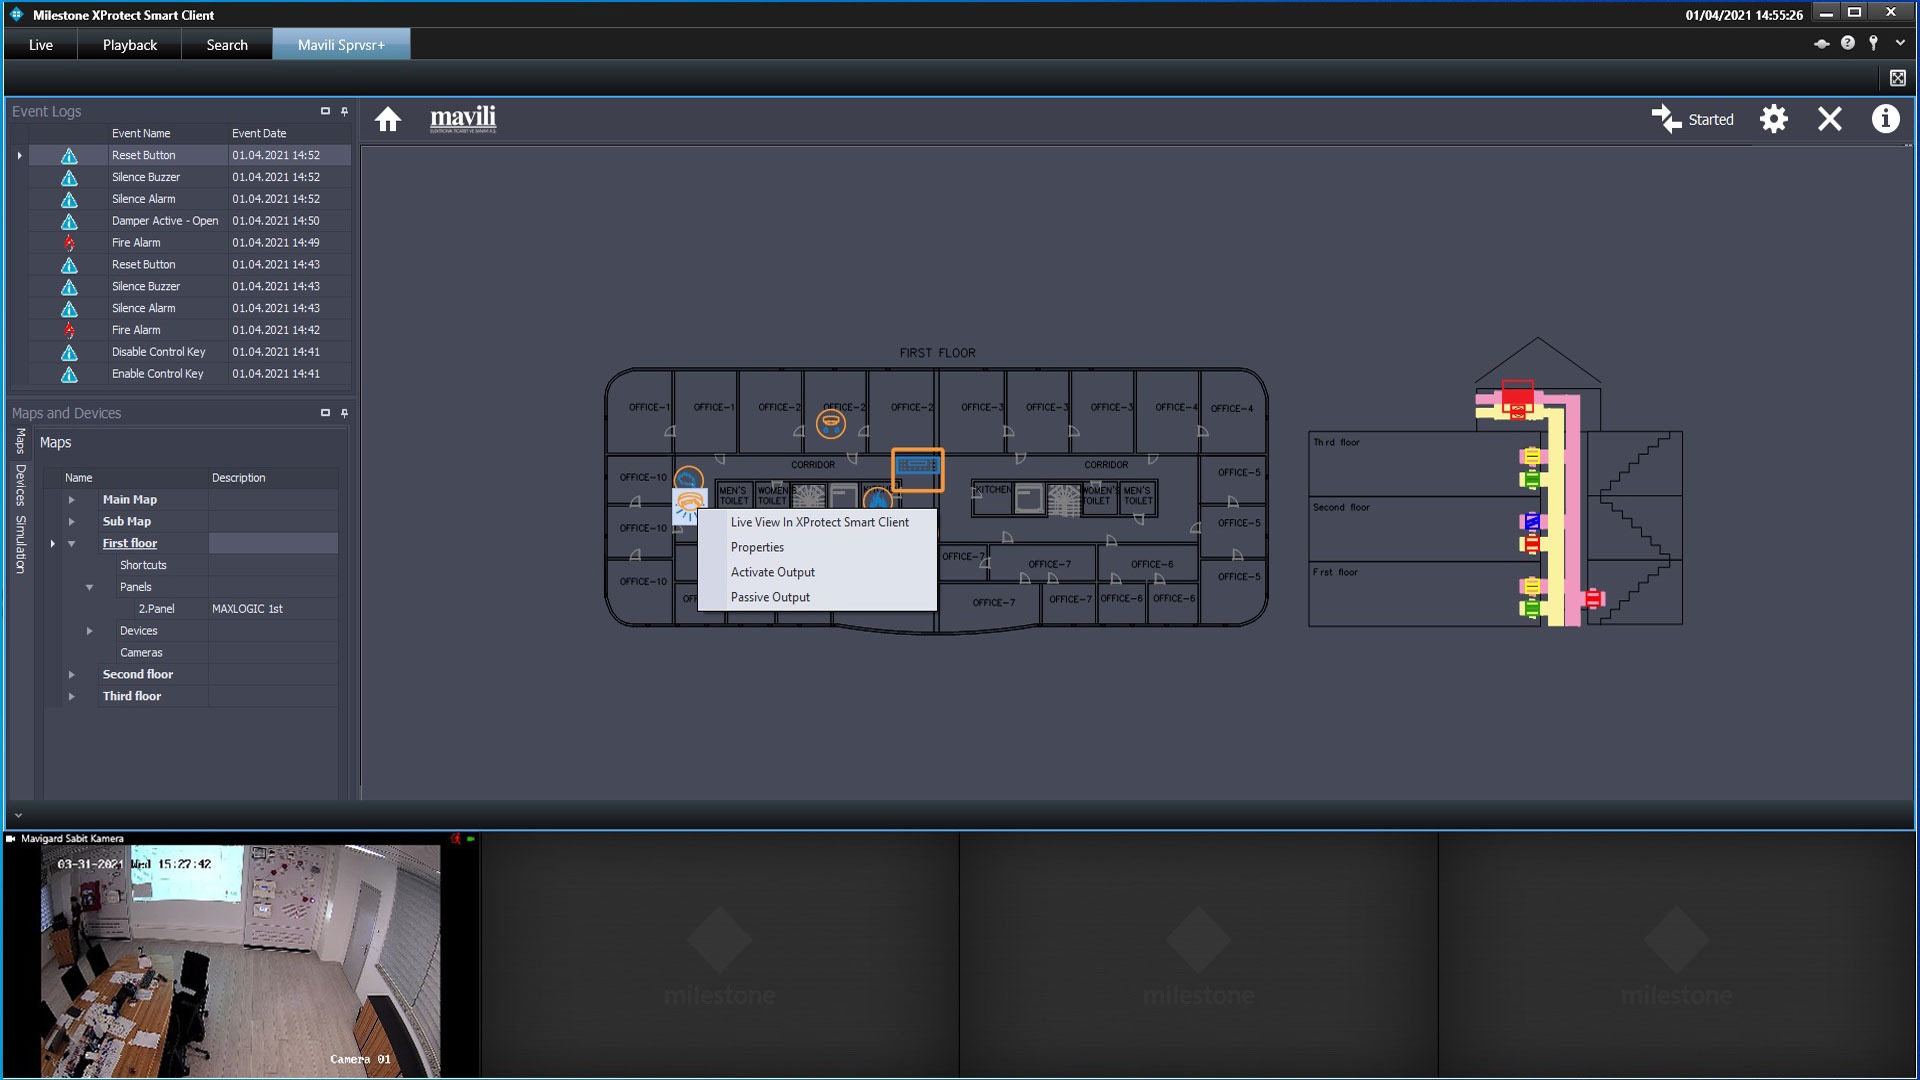Expand the Sub Map tree node
The image size is (1920, 1080).
coord(71,522)
